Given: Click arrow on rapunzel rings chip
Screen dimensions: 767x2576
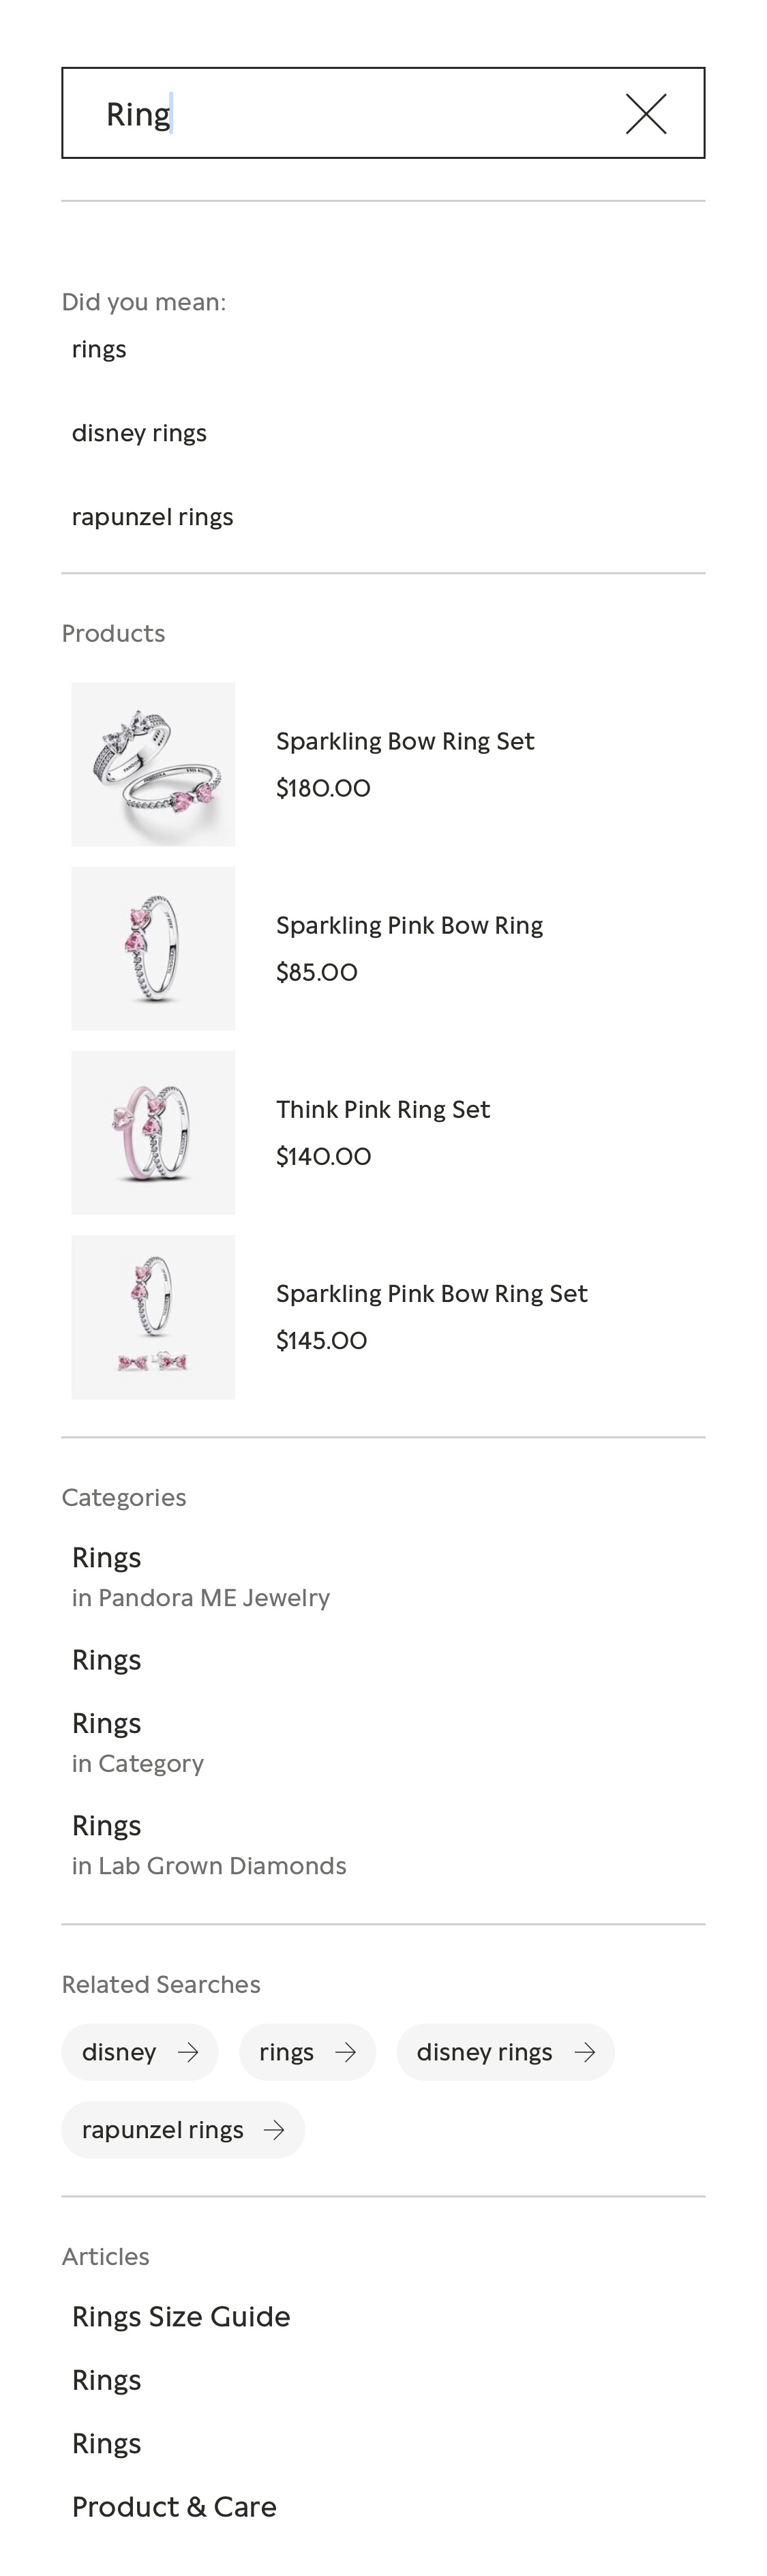Looking at the screenshot, I should 273,2130.
